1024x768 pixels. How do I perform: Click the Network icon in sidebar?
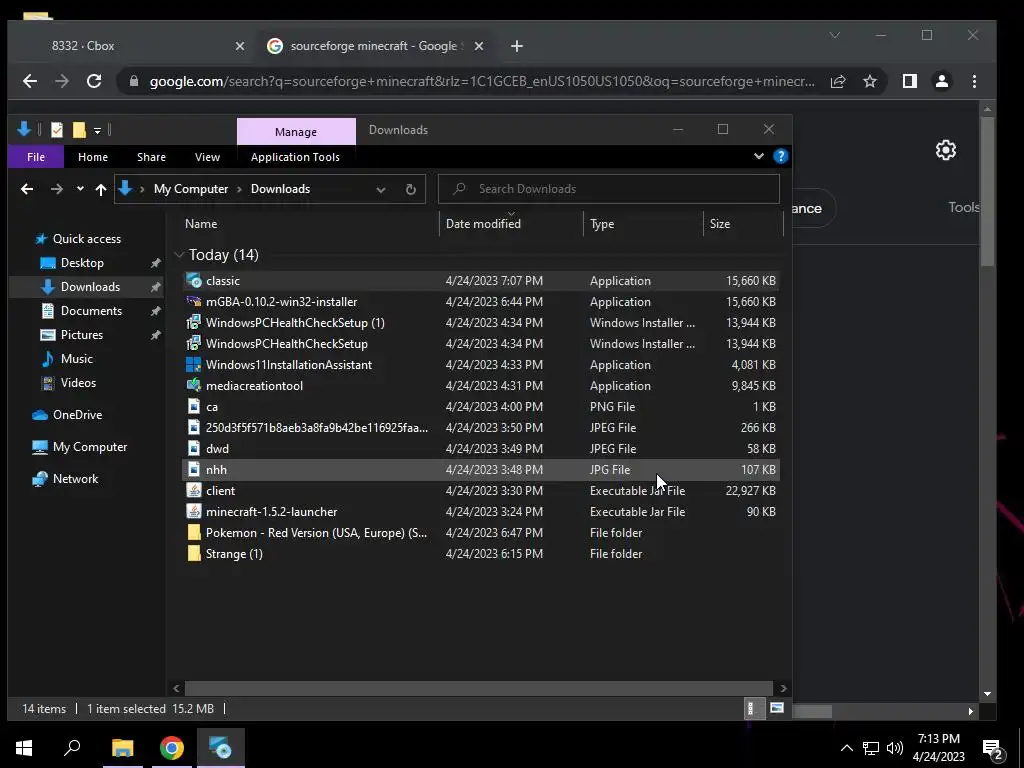coord(40,479)
